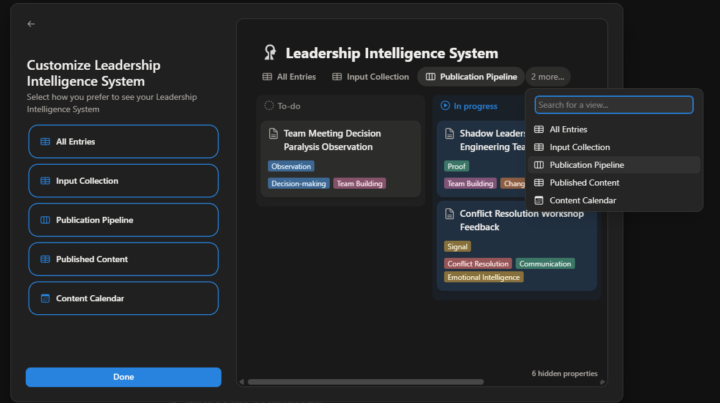720x403 pixels.
Task: Click the right scroll arrow of preview scrollbar
Action: (x=602, y=382)
